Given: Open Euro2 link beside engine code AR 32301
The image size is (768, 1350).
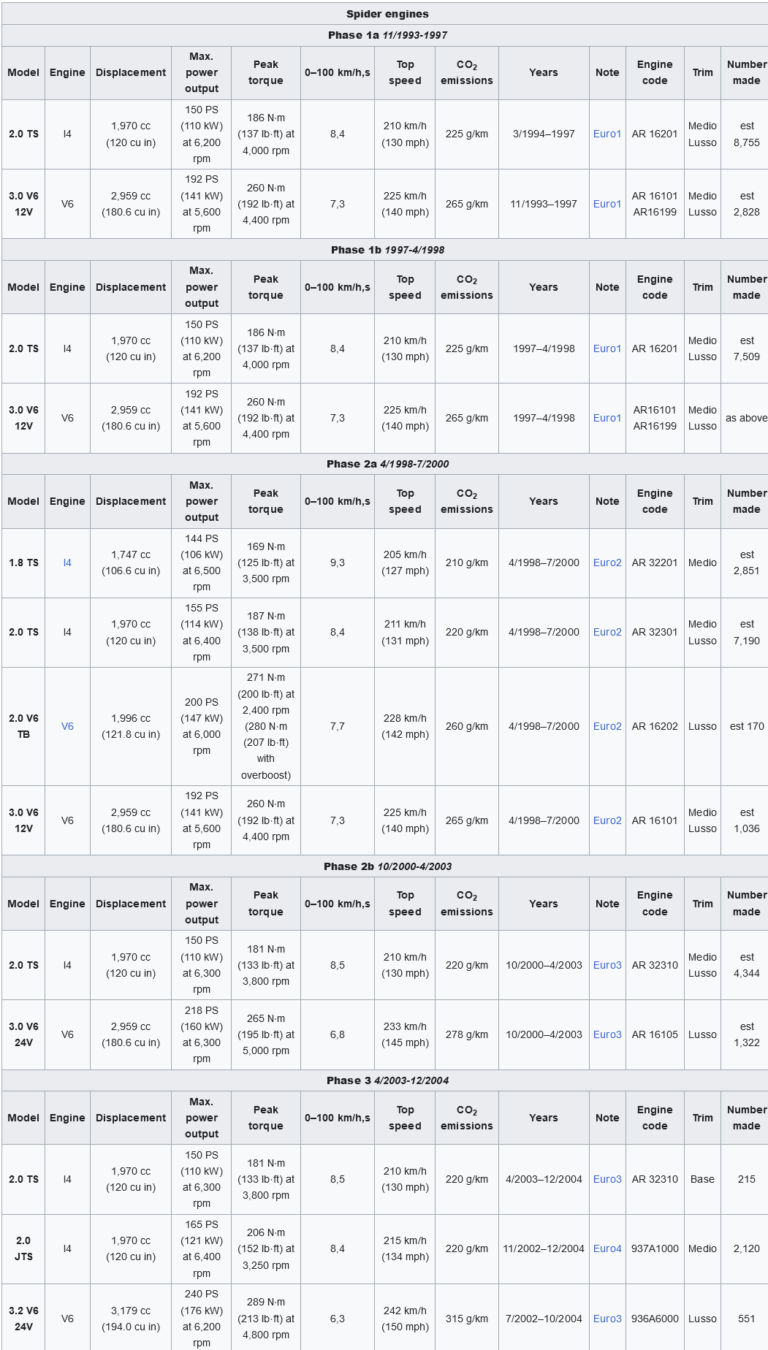Looking at the screenshot, I should click(607, 632).
